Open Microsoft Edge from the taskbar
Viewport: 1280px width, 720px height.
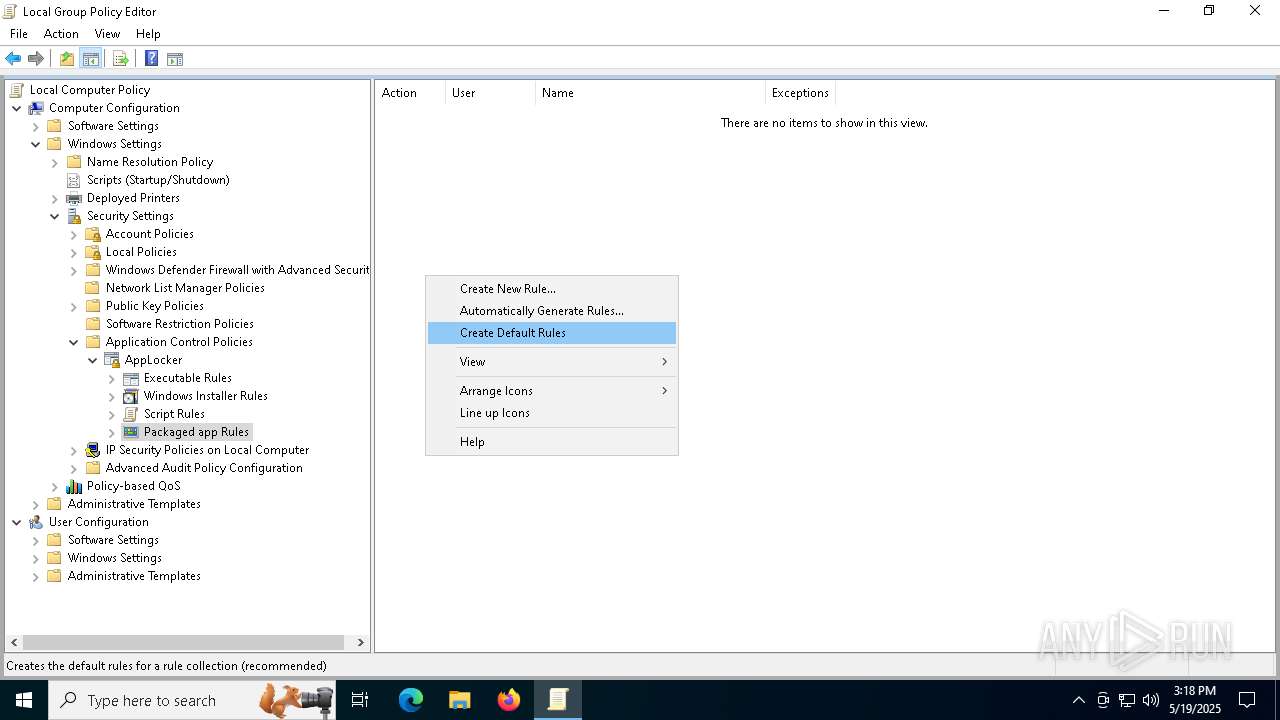coord(411,700)
